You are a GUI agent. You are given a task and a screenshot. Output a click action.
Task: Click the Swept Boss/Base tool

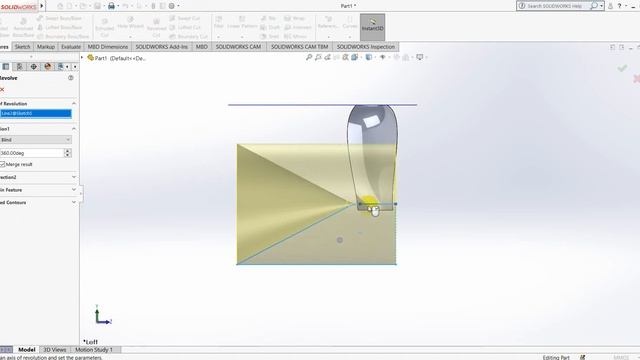[x=60, y=18]
